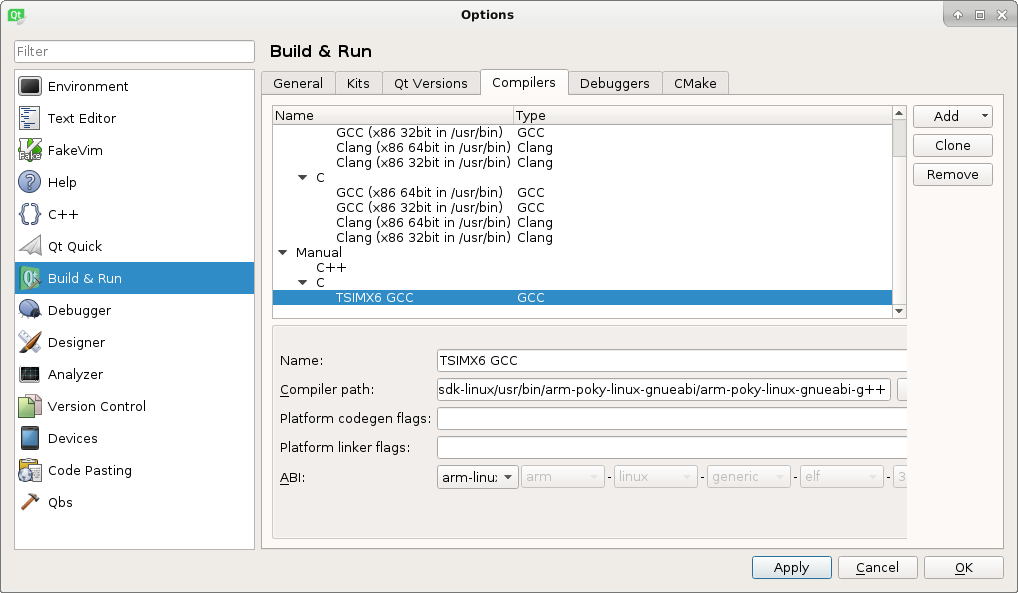Select C Clang x86 64bit compiler row
The image size is (1018, 593).
point(582,223)
